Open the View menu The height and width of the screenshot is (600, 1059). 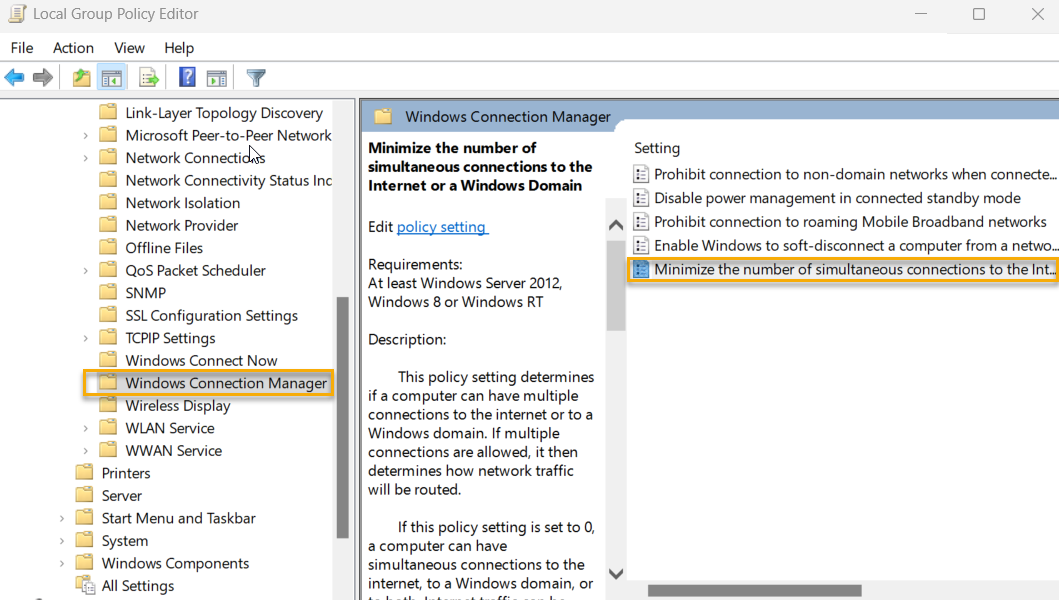click(129, 47)
